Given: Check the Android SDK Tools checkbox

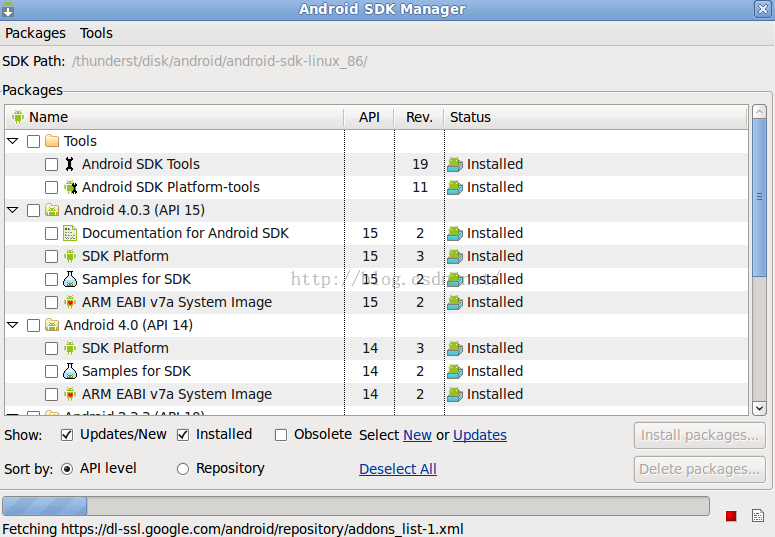Looking at the screenshot, I should coord(51,164).
